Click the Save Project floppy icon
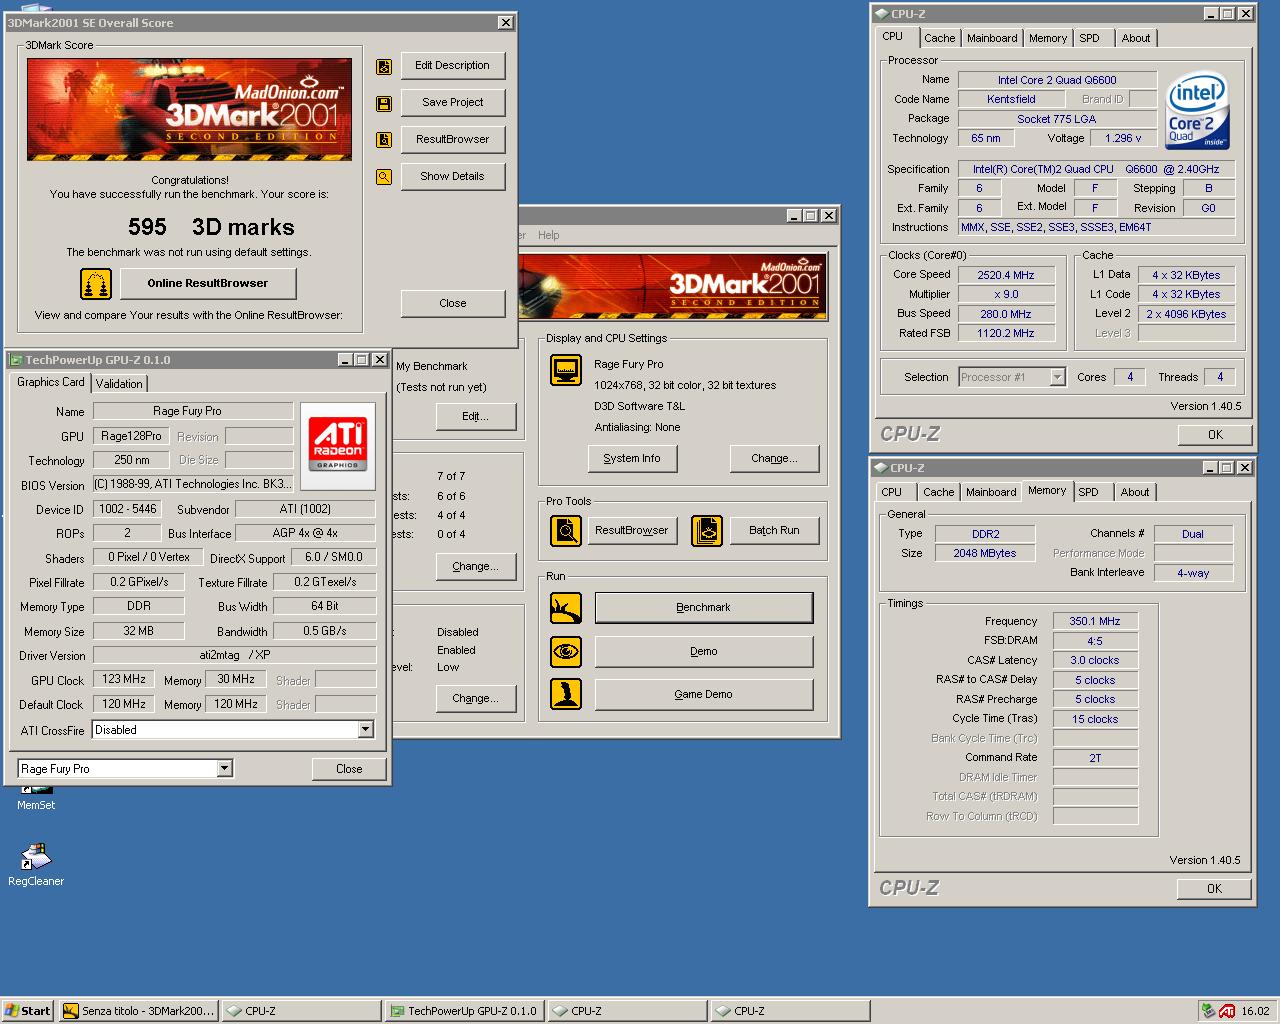The height and width of the screenshot is (1024, 1280). (384, 104)
